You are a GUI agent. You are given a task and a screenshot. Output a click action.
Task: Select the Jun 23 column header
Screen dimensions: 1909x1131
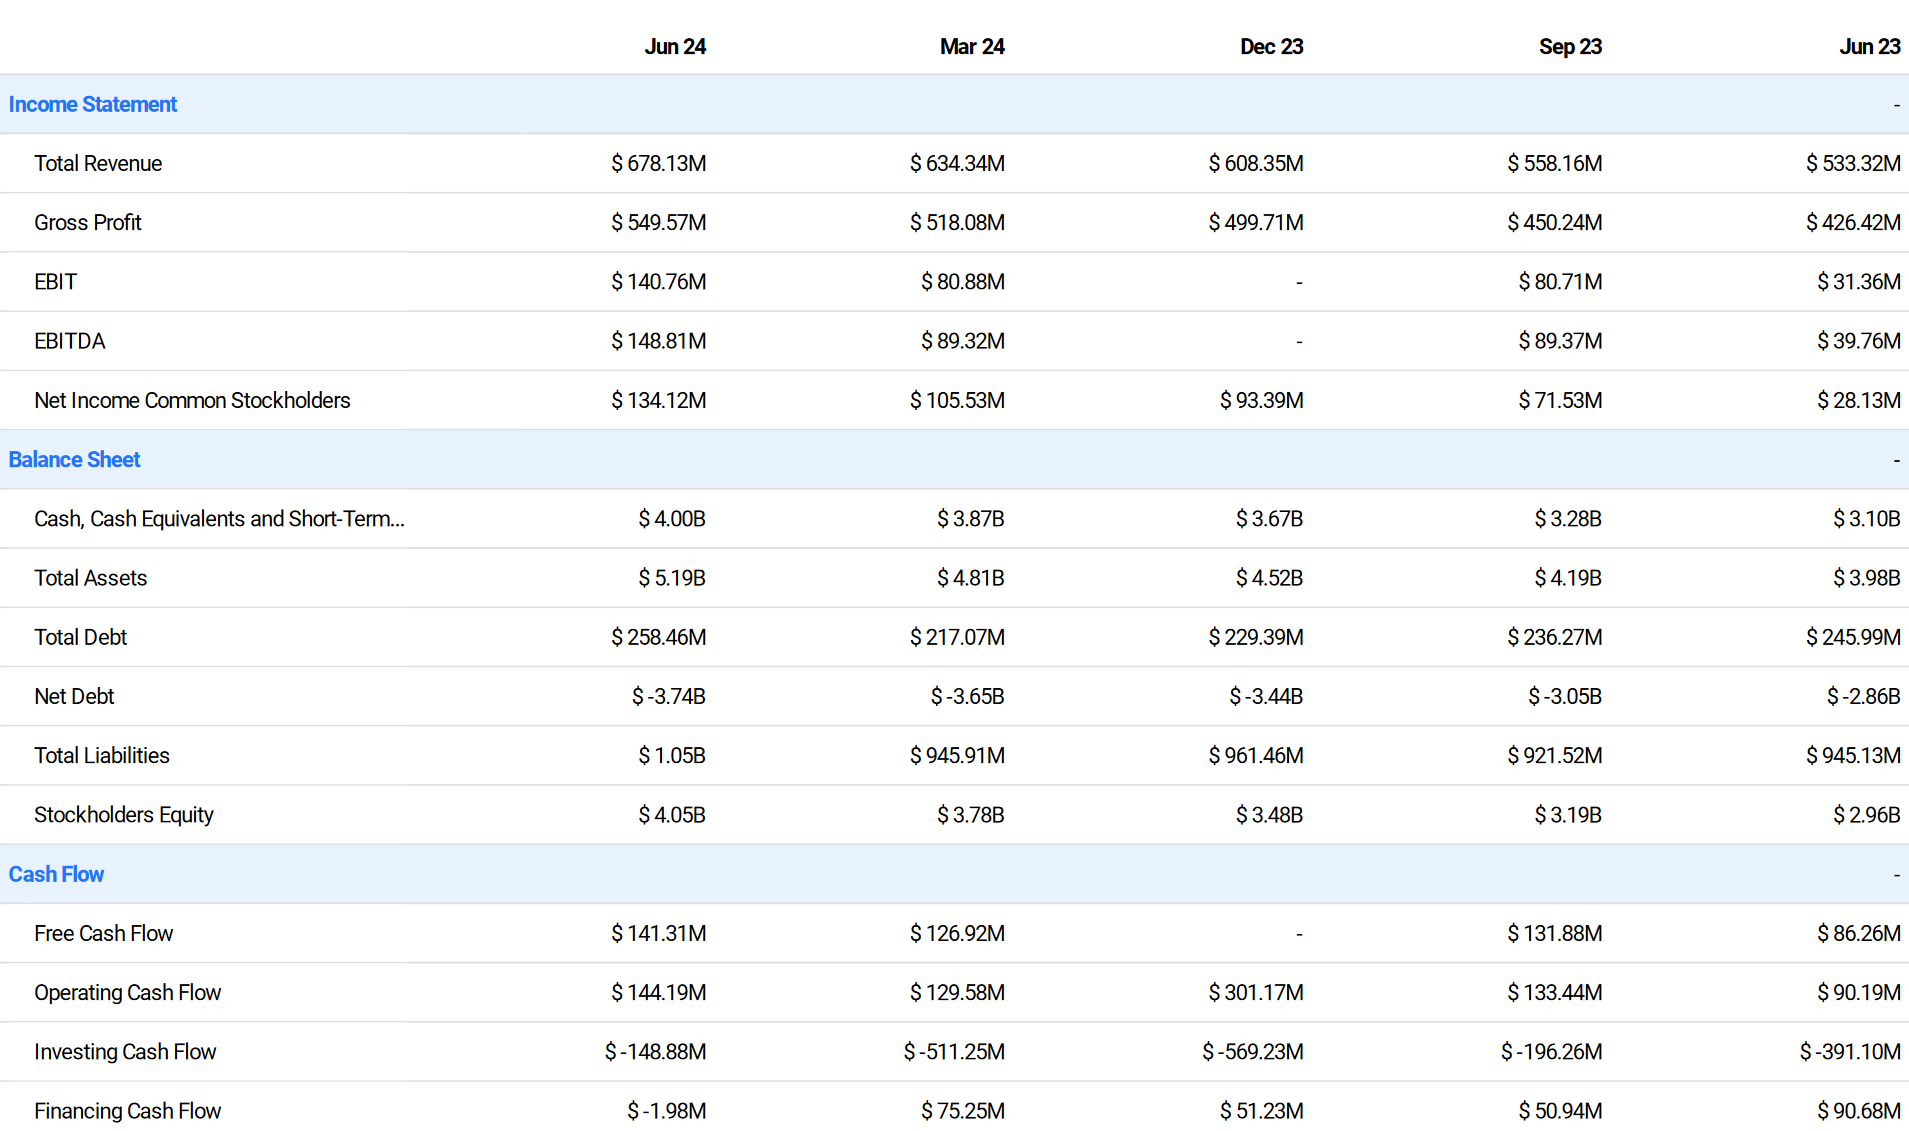point(1869,46)
